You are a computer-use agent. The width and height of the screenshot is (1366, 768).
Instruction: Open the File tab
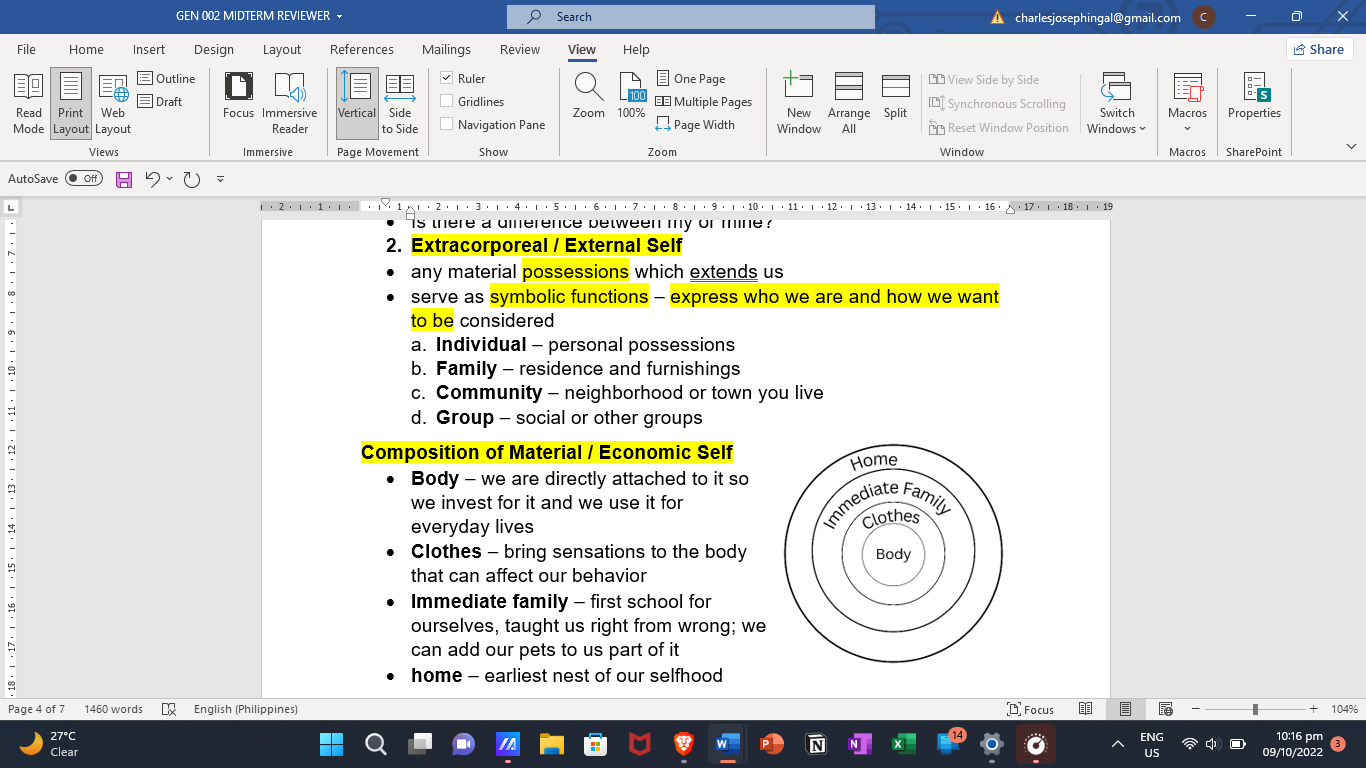26,49
